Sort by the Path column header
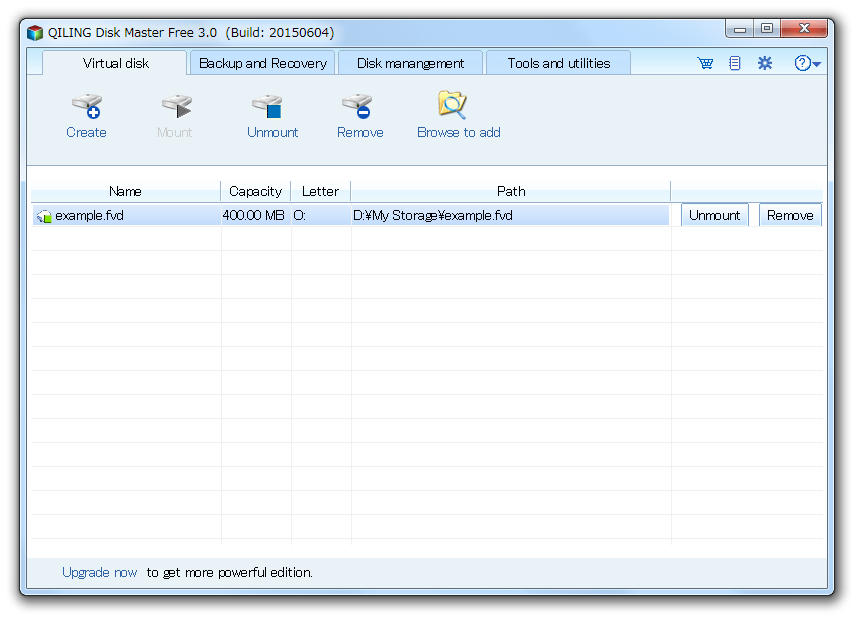Viewport: 857px width, 620px height. [x=511, y=191]
